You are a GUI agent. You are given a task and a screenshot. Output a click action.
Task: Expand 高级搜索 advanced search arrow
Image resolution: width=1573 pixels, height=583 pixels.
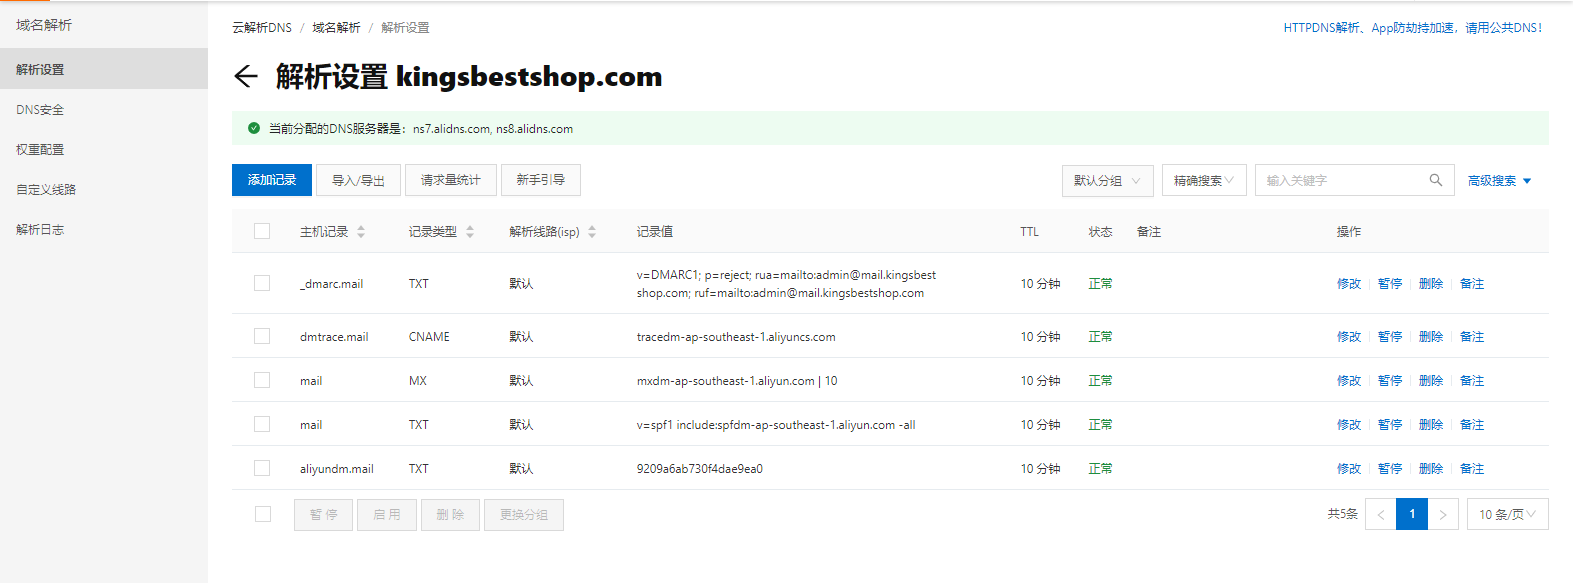coord(1527,181)
